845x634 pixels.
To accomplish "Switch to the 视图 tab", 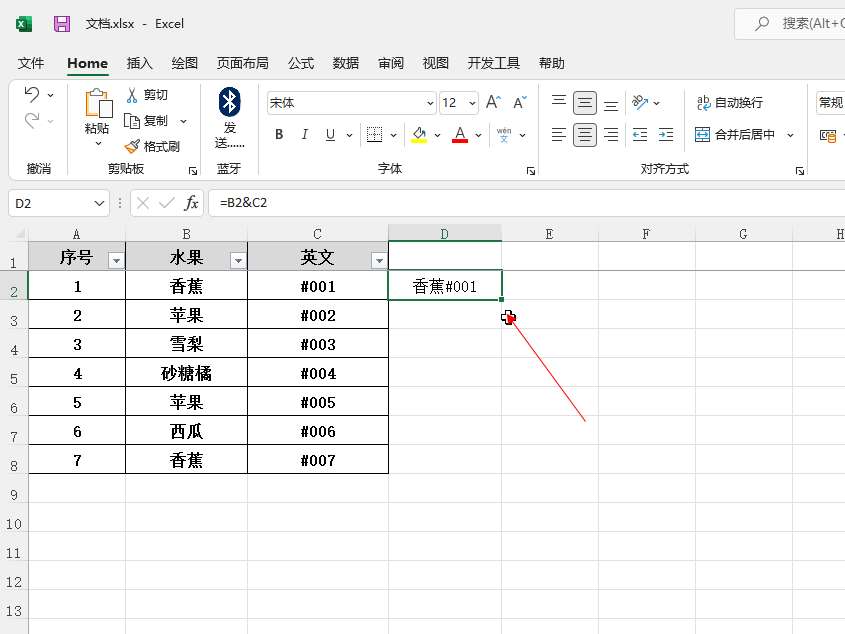I will (x=435, y=63).
